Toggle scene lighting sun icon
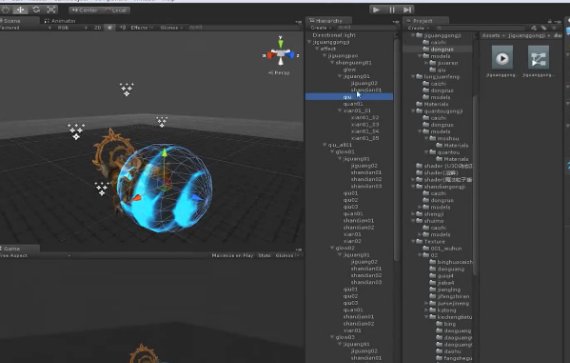 pos(109,28)
